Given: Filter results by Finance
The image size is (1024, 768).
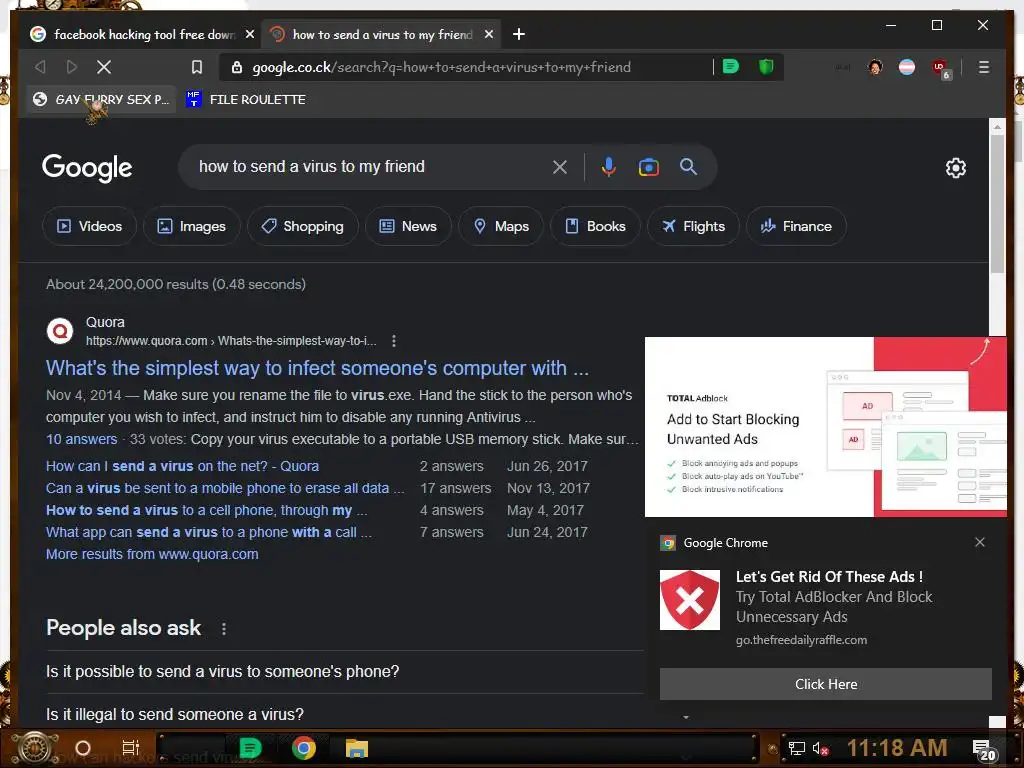Looking at the screenshot, I should pyautogui.click(x=796, y=226).
